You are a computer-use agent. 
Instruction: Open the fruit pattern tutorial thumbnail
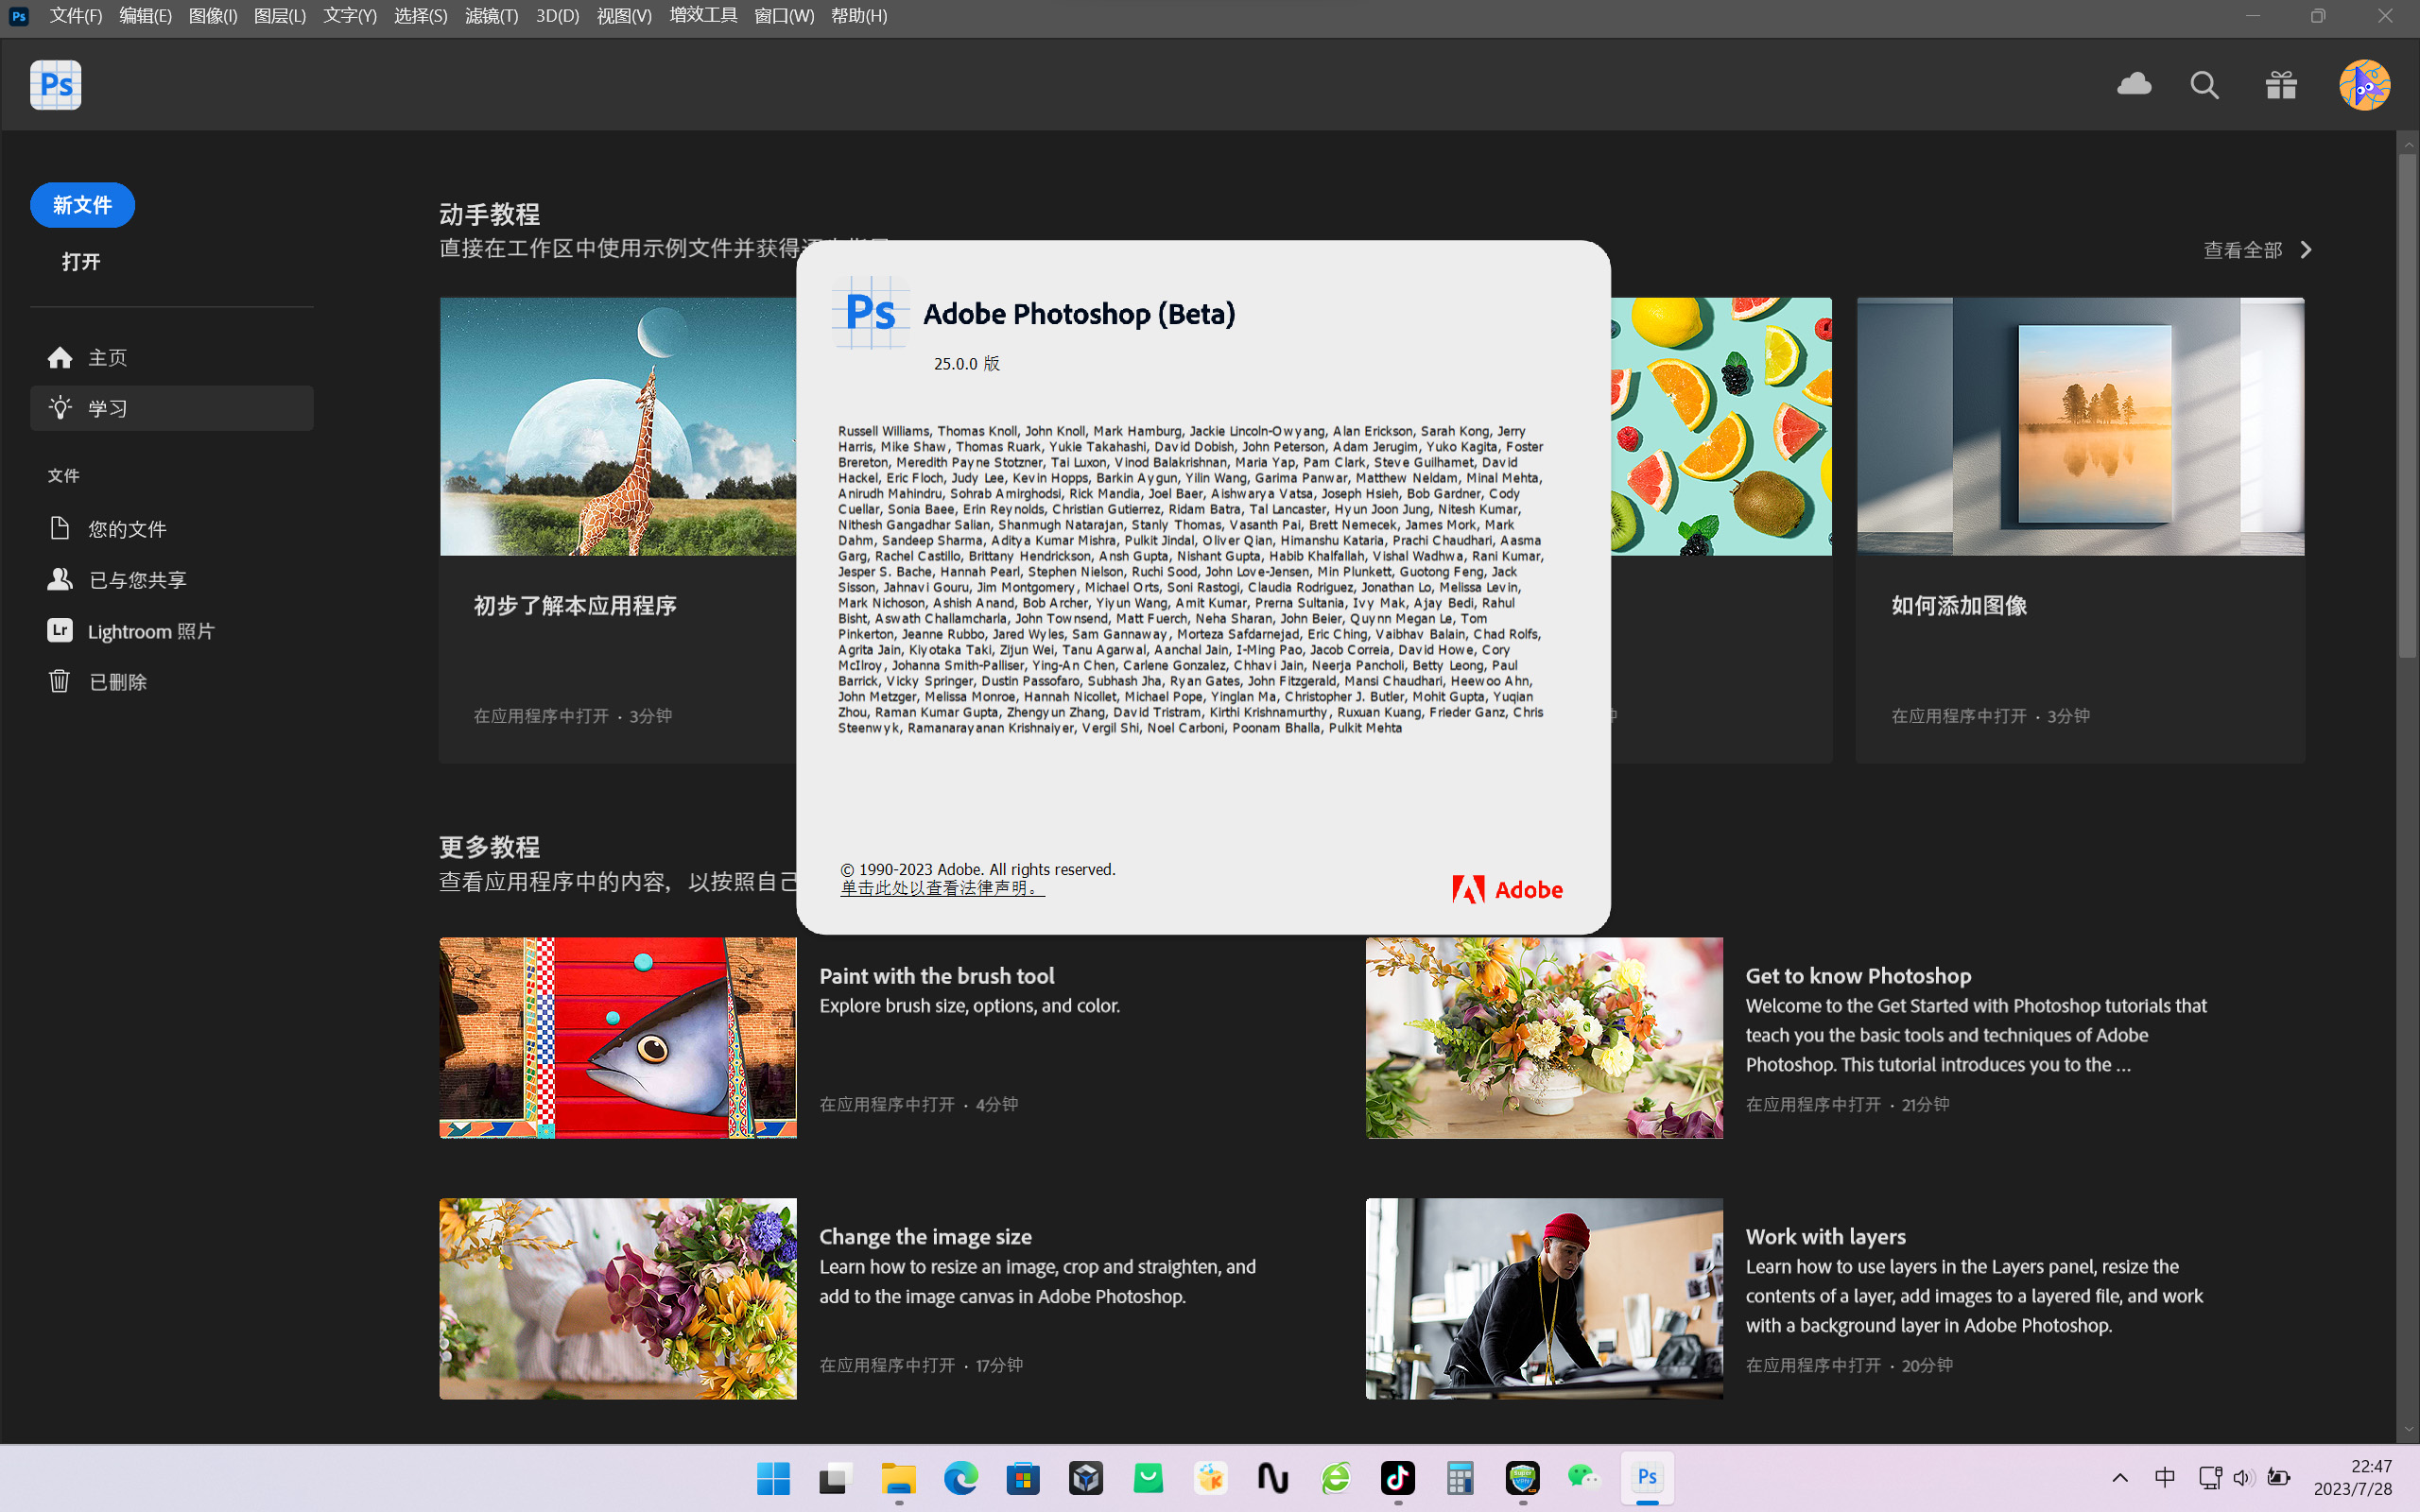coord(1721,426)
